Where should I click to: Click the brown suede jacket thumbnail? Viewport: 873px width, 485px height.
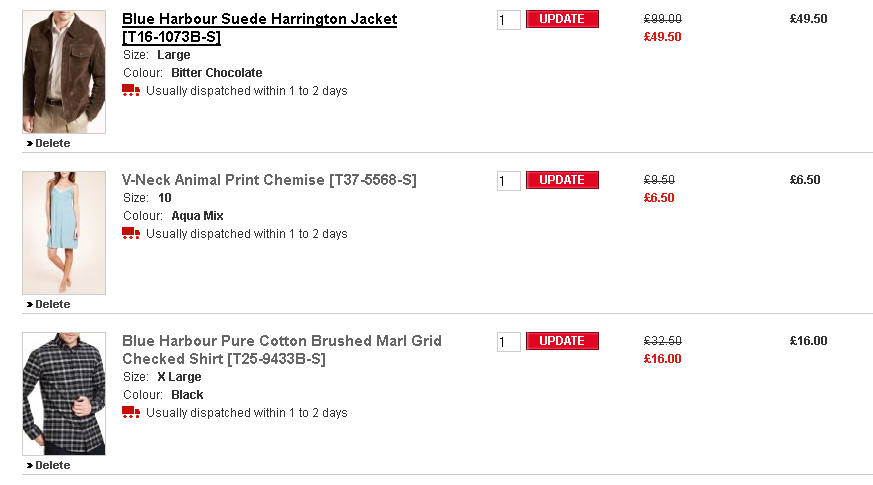pyautogui.click(x=64, y=72)
